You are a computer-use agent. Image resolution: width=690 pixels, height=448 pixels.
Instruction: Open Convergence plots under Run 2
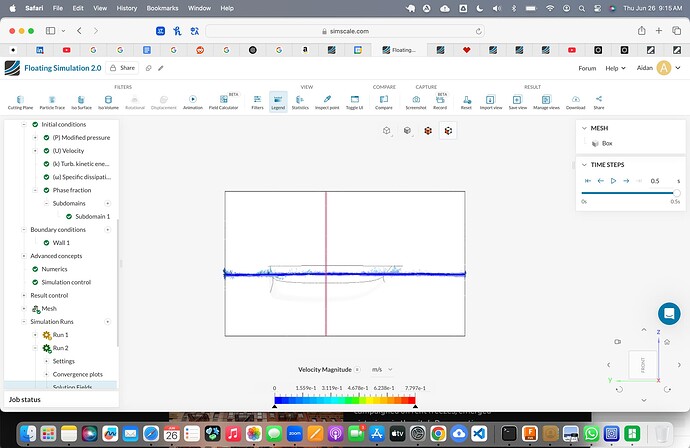[x=77, y=375]
